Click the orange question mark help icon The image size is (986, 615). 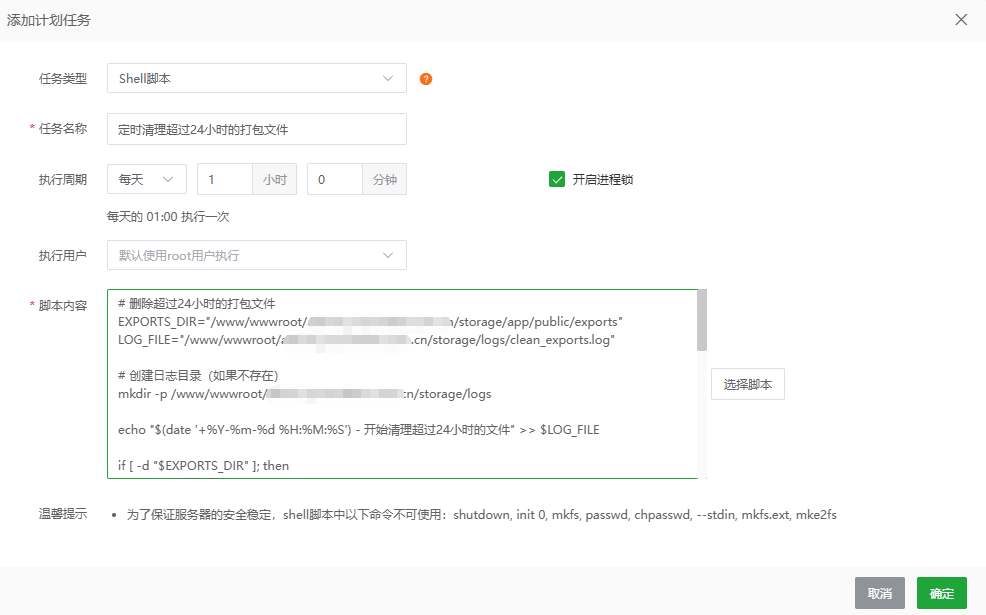[x=425, y=78]
